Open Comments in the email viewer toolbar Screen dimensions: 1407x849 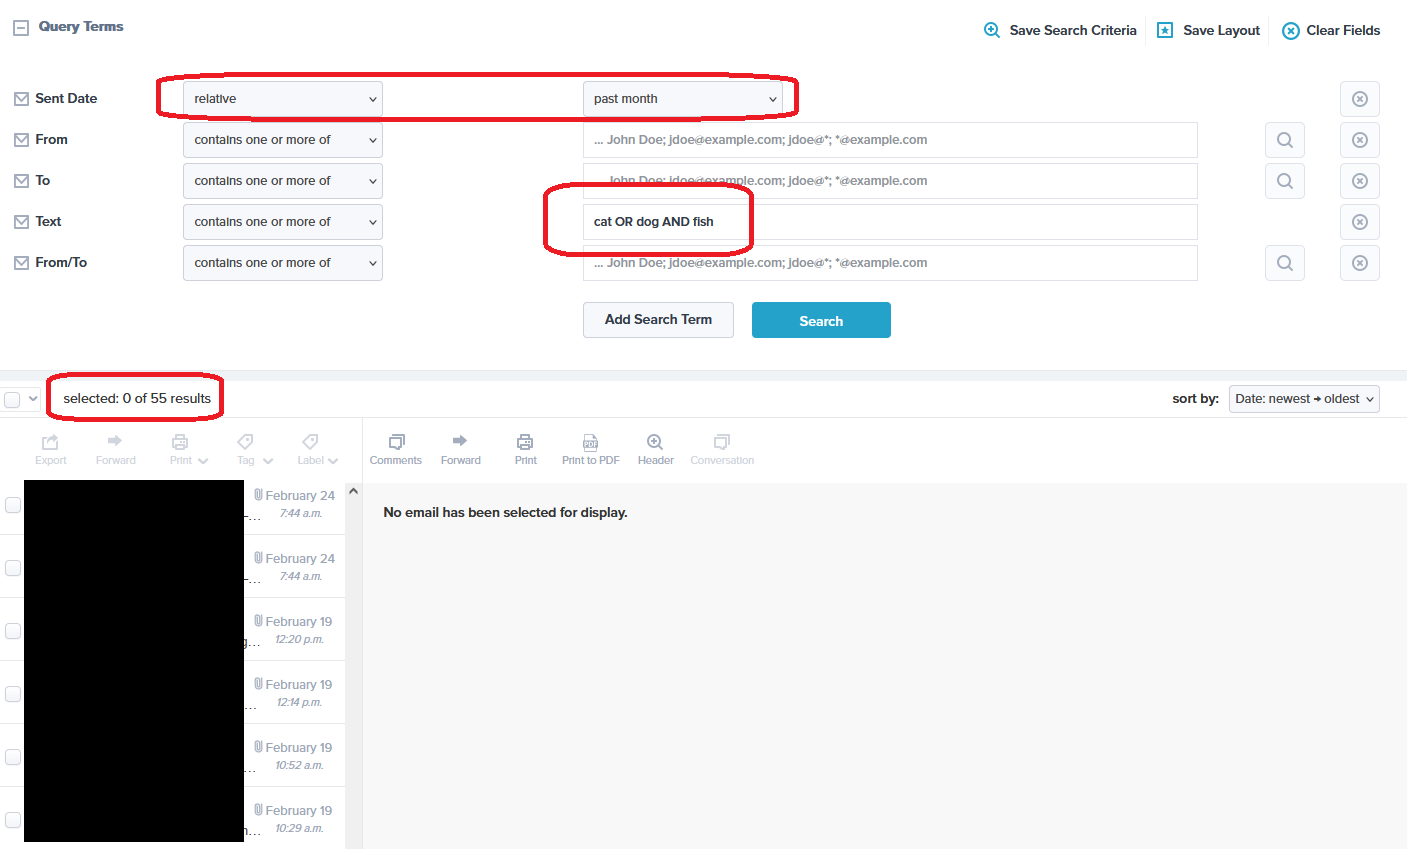396,442
